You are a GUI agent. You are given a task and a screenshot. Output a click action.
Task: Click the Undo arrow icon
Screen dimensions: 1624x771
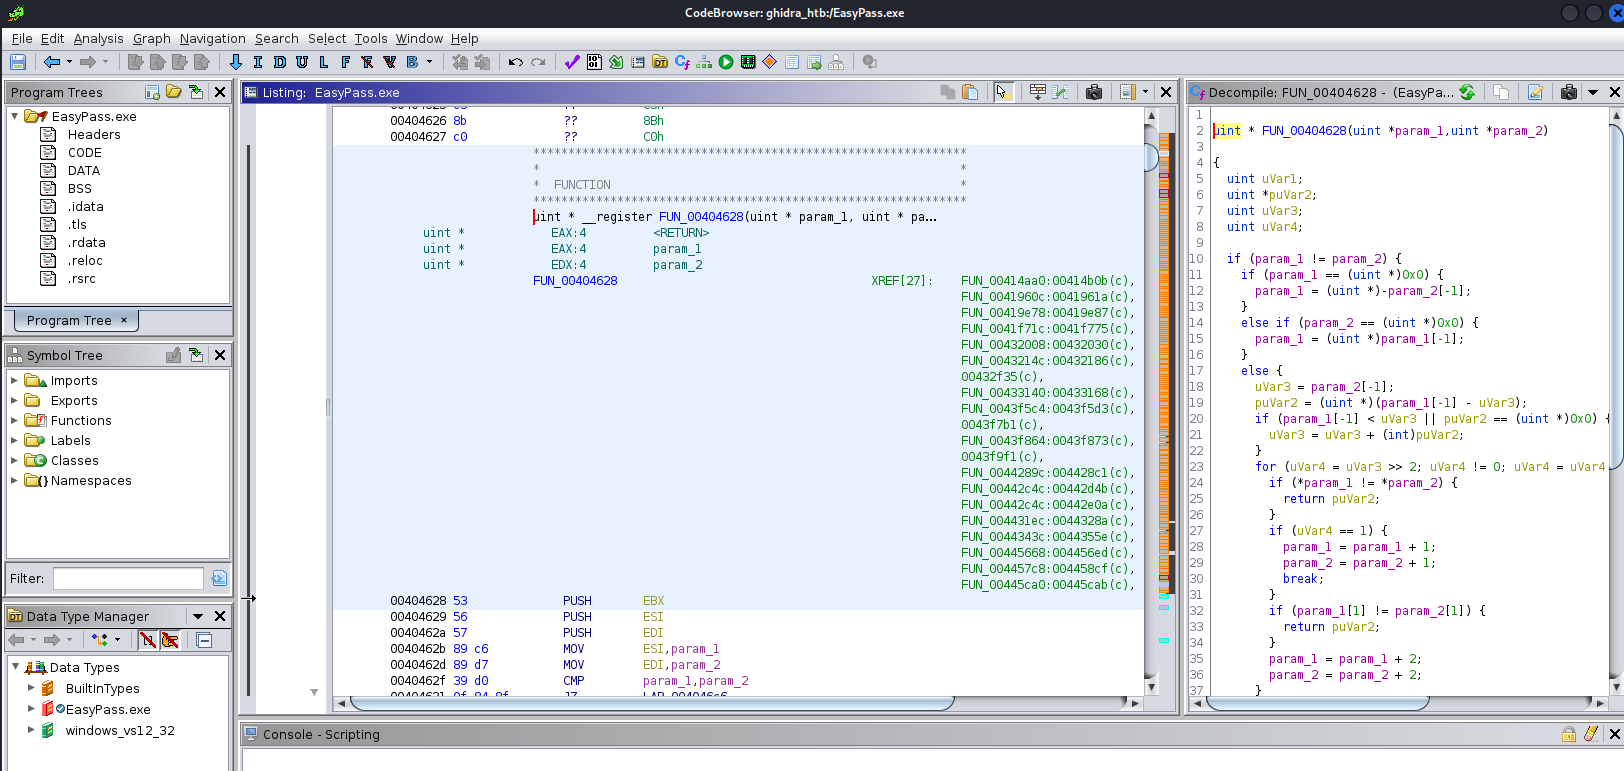516,62
